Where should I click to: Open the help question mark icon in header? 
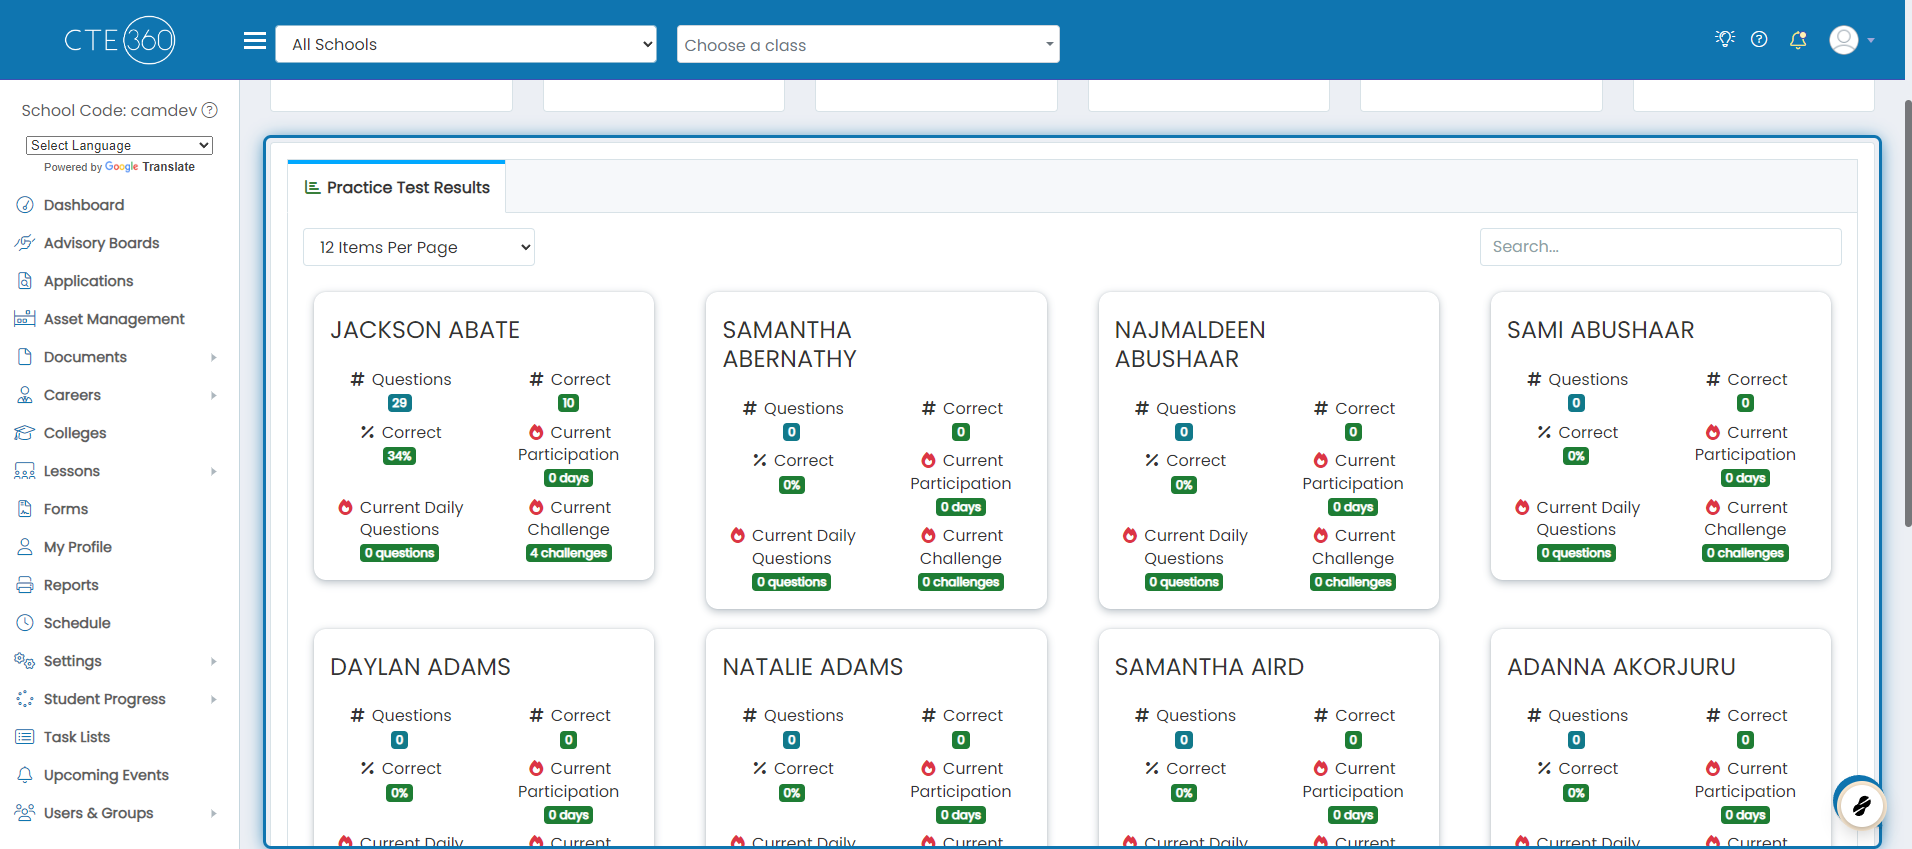click(x=1759, y=39)
